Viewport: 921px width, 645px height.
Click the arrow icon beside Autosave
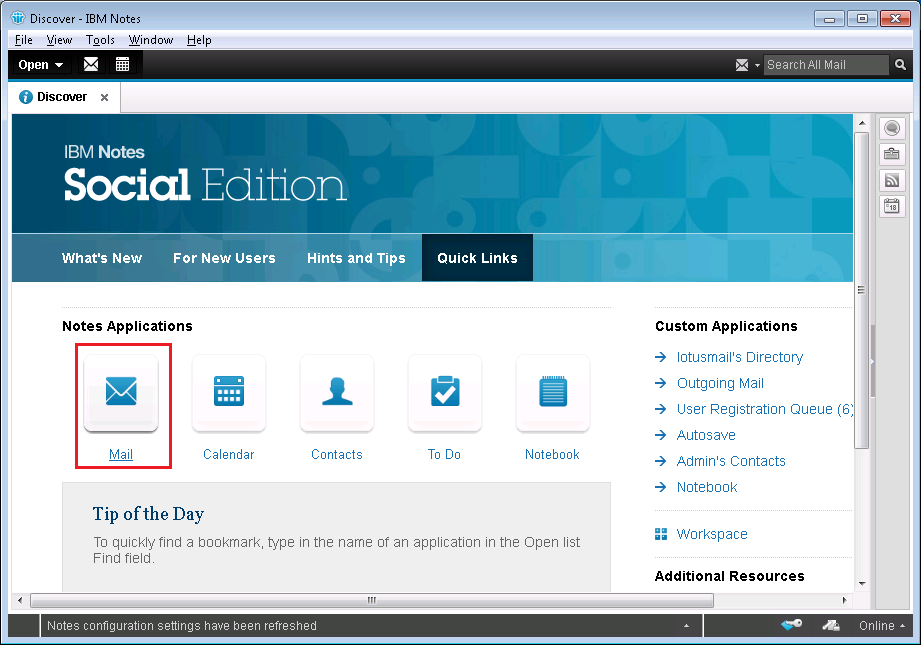[661, 435]
